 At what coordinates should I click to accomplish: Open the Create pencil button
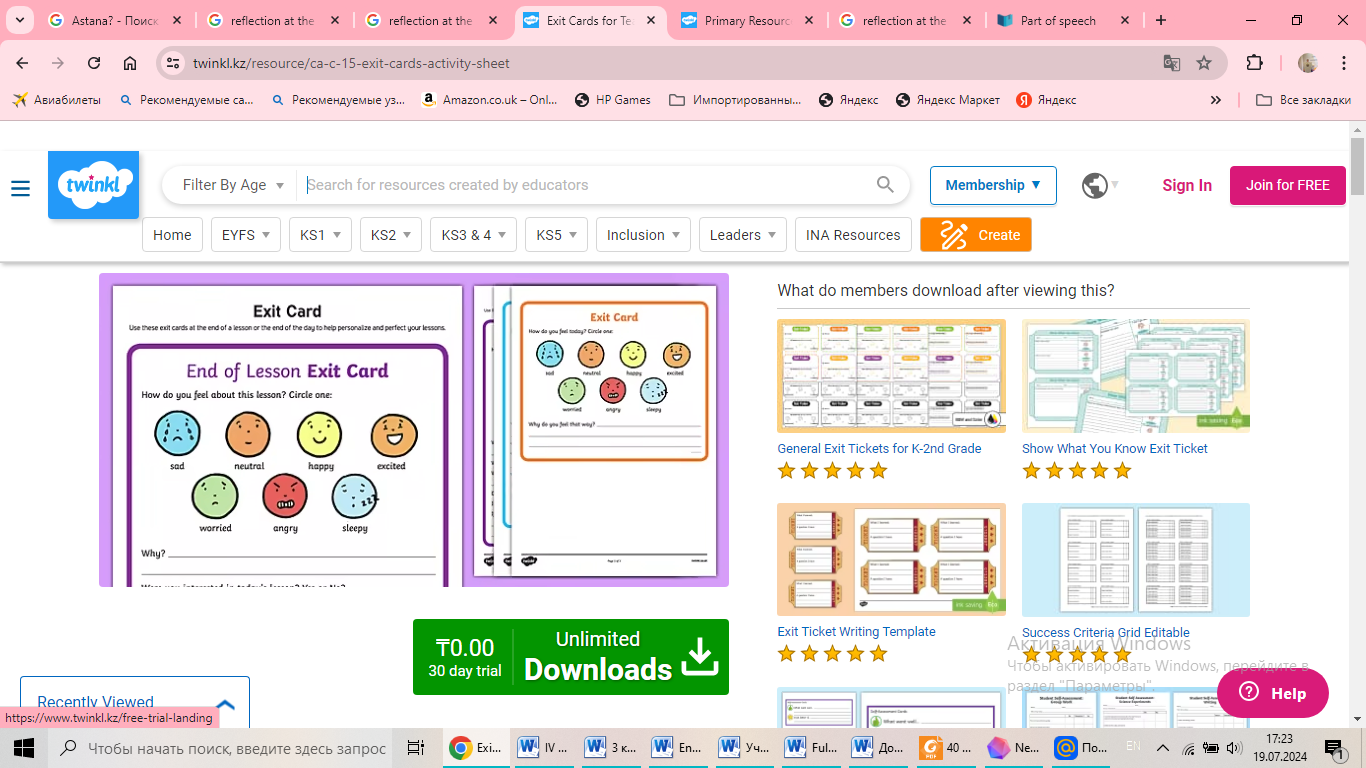pyautogui.click(x=976, y=235)
